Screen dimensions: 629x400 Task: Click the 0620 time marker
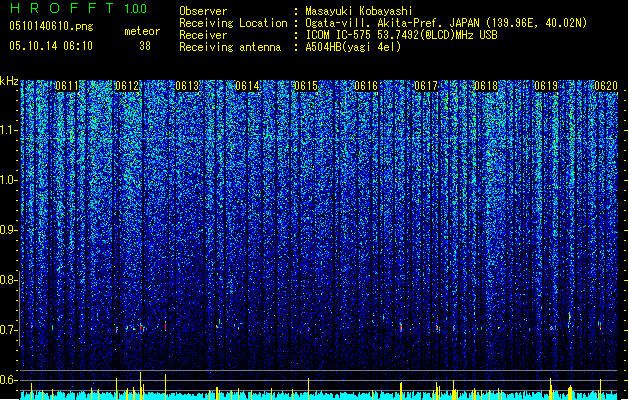(606, 86)
